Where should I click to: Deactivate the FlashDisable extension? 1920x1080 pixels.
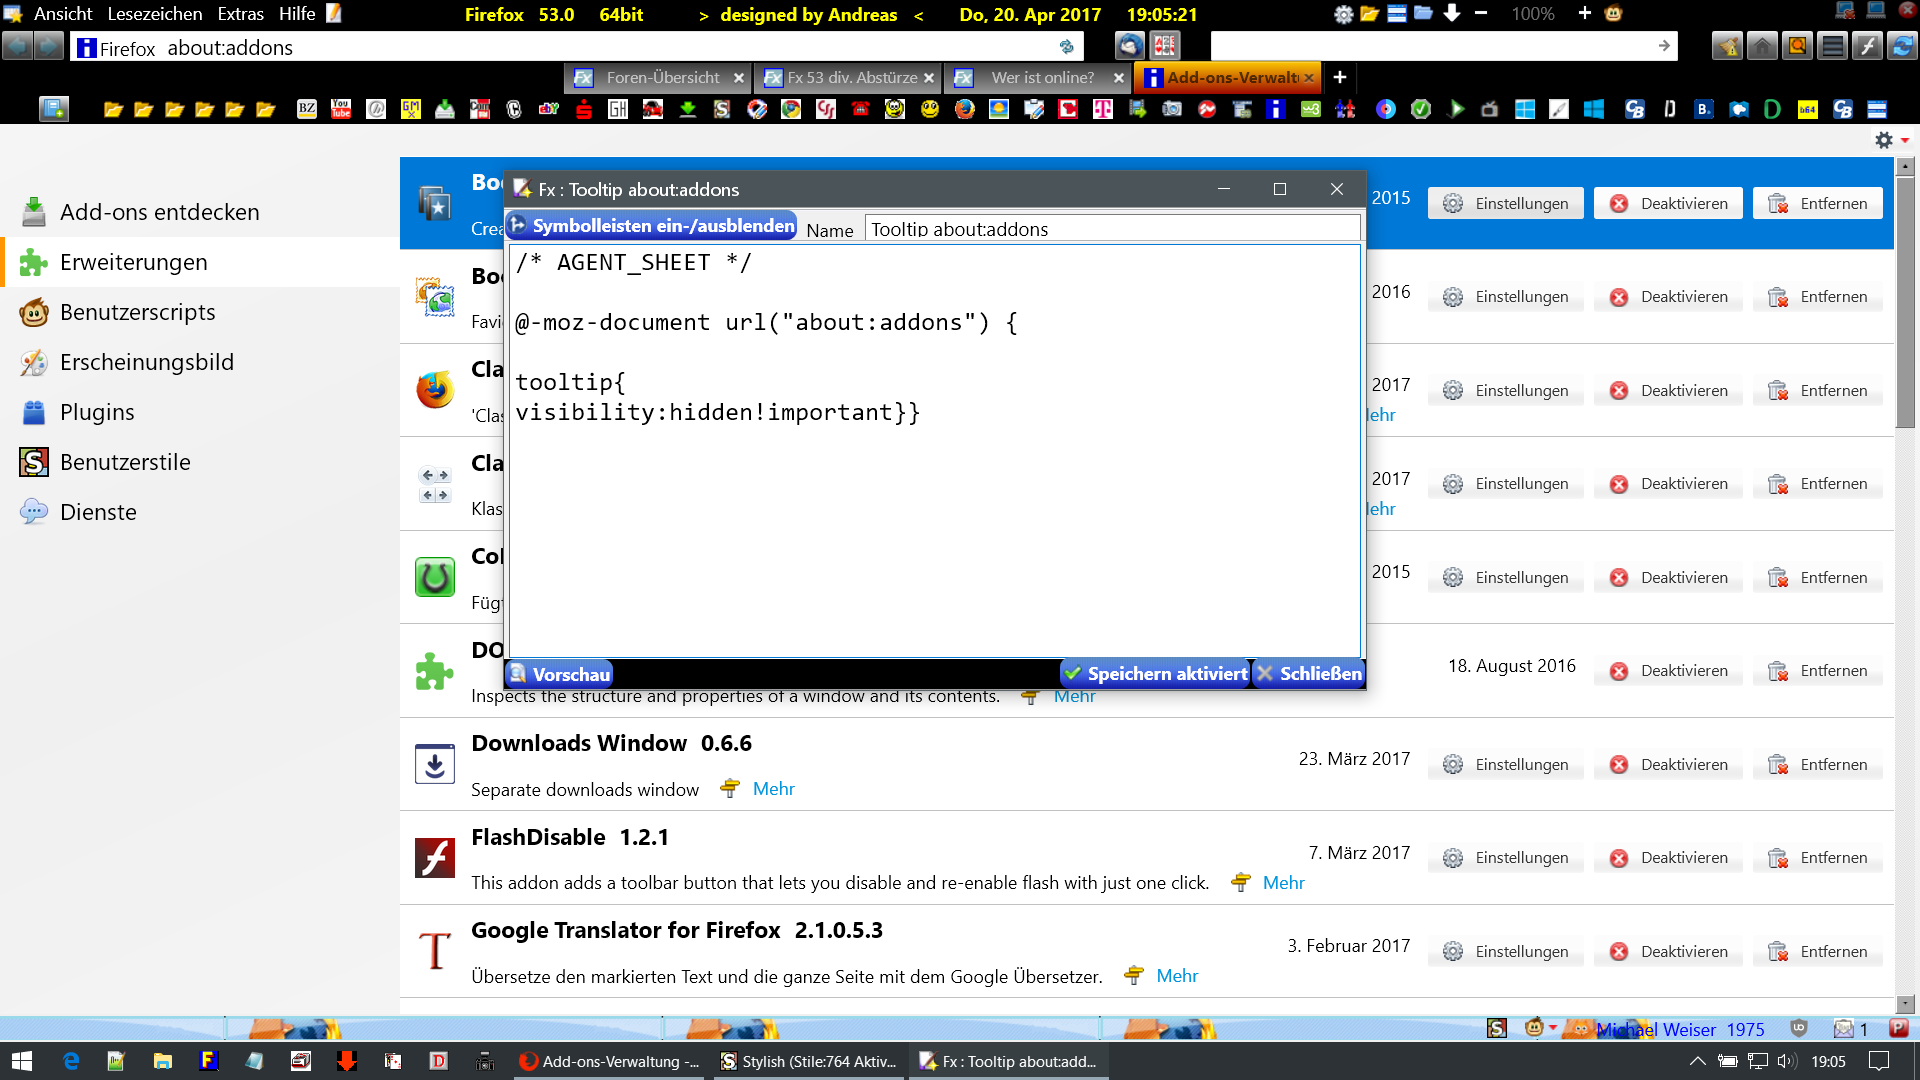pos(1668,858)
